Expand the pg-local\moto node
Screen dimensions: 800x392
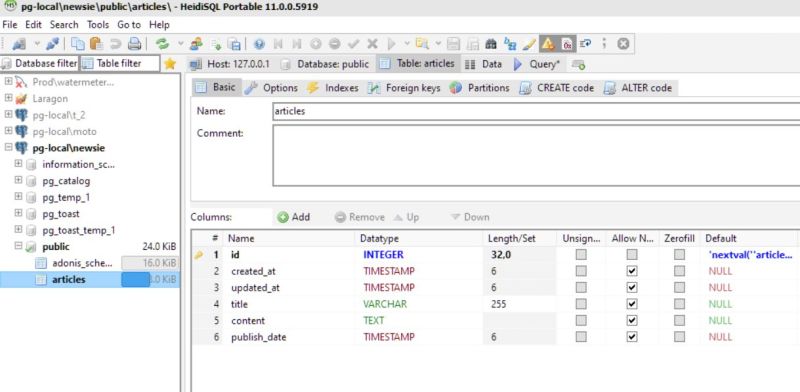point(8,131)
